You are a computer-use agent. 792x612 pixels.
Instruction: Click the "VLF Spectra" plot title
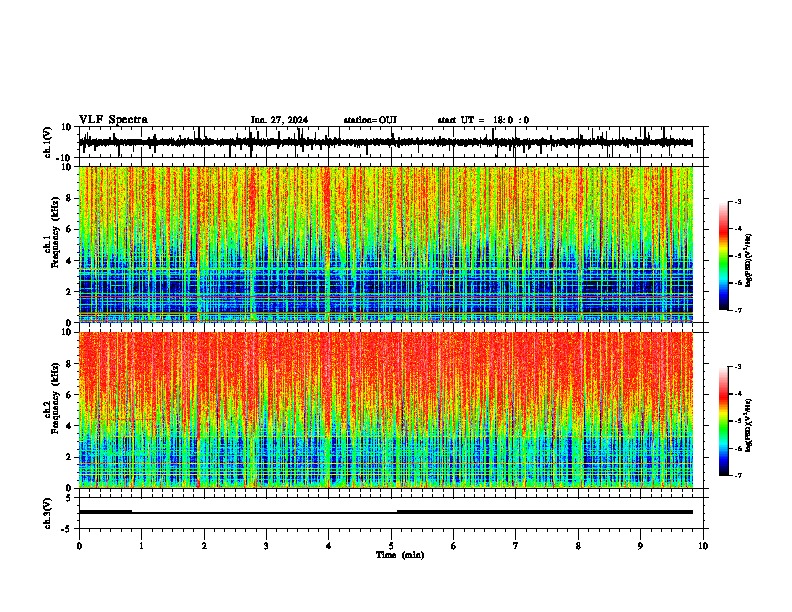(113, 120)
